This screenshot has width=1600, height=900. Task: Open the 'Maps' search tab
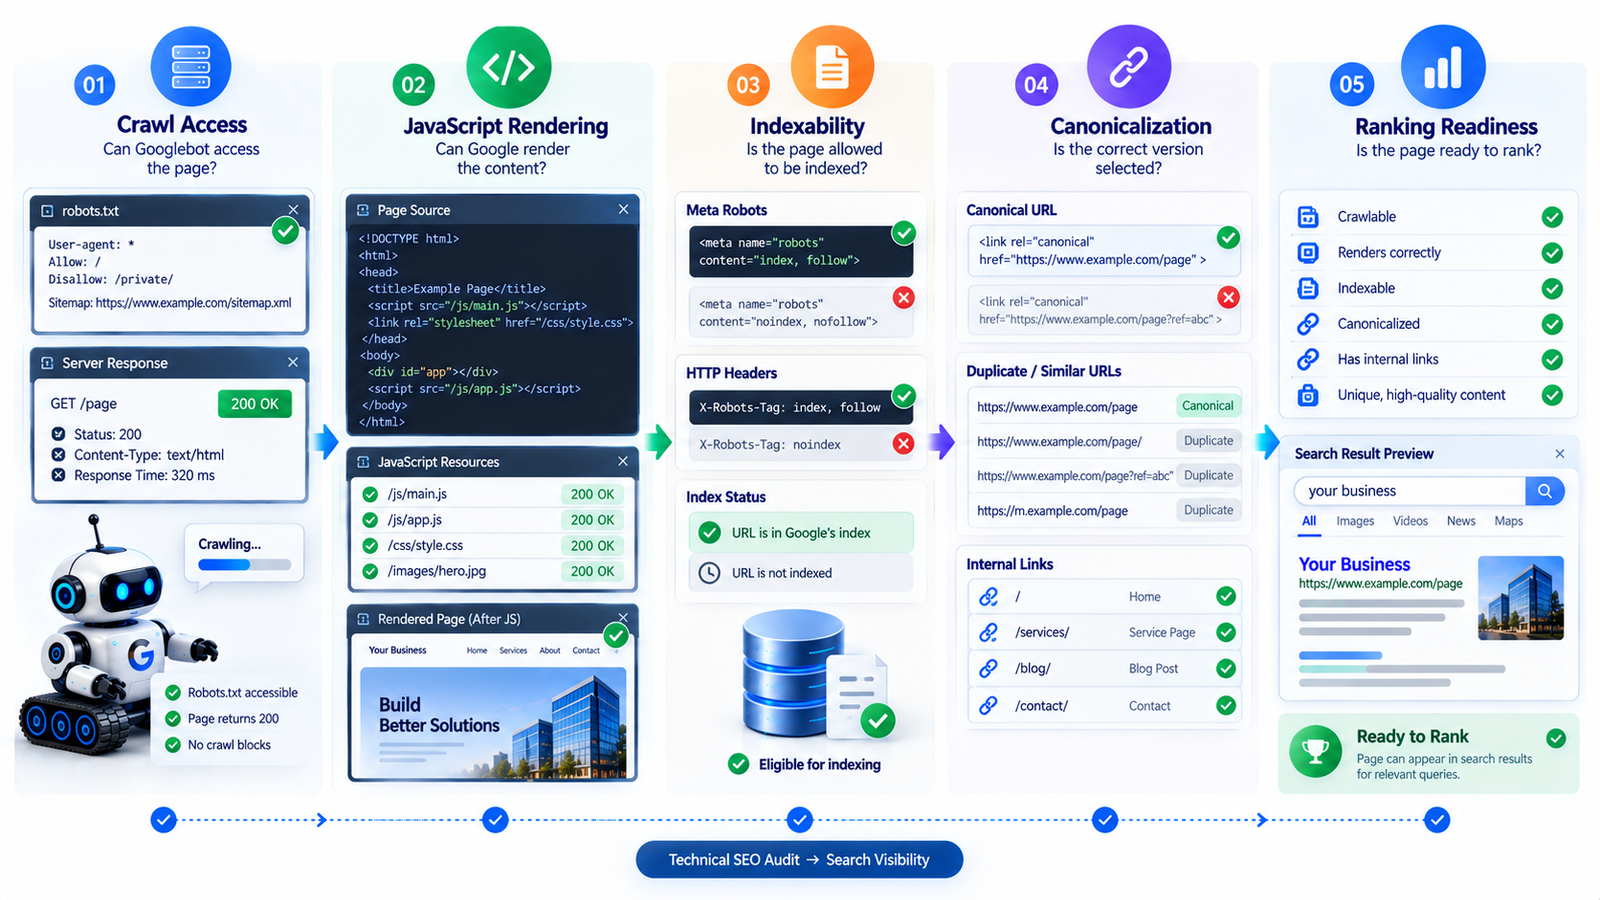1509,521
